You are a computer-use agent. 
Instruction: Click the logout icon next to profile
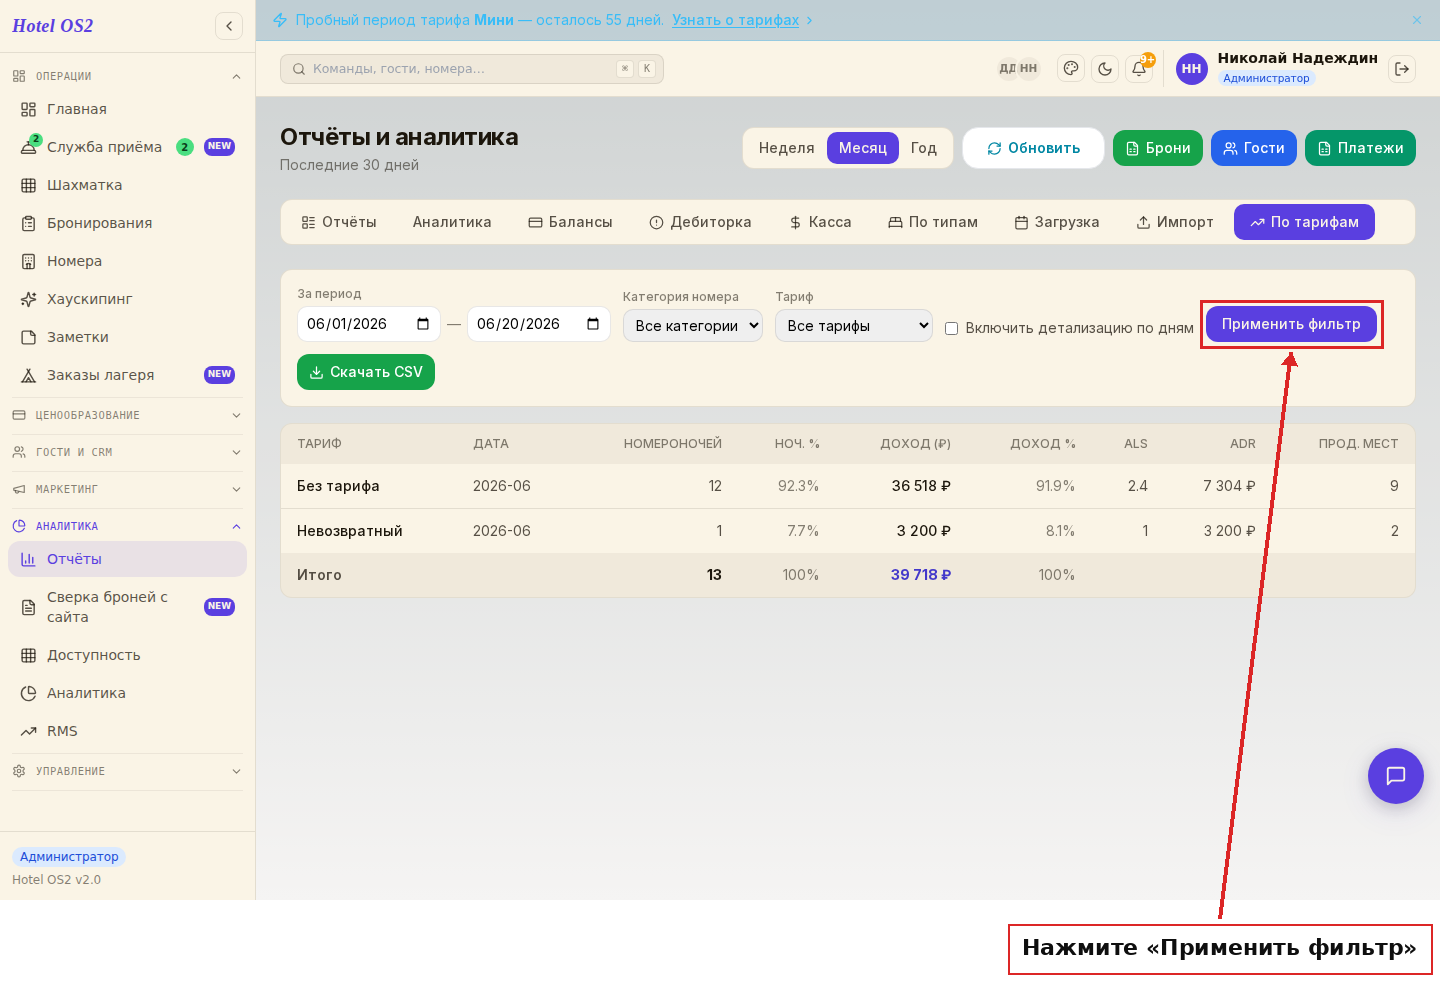[1402, 69]
